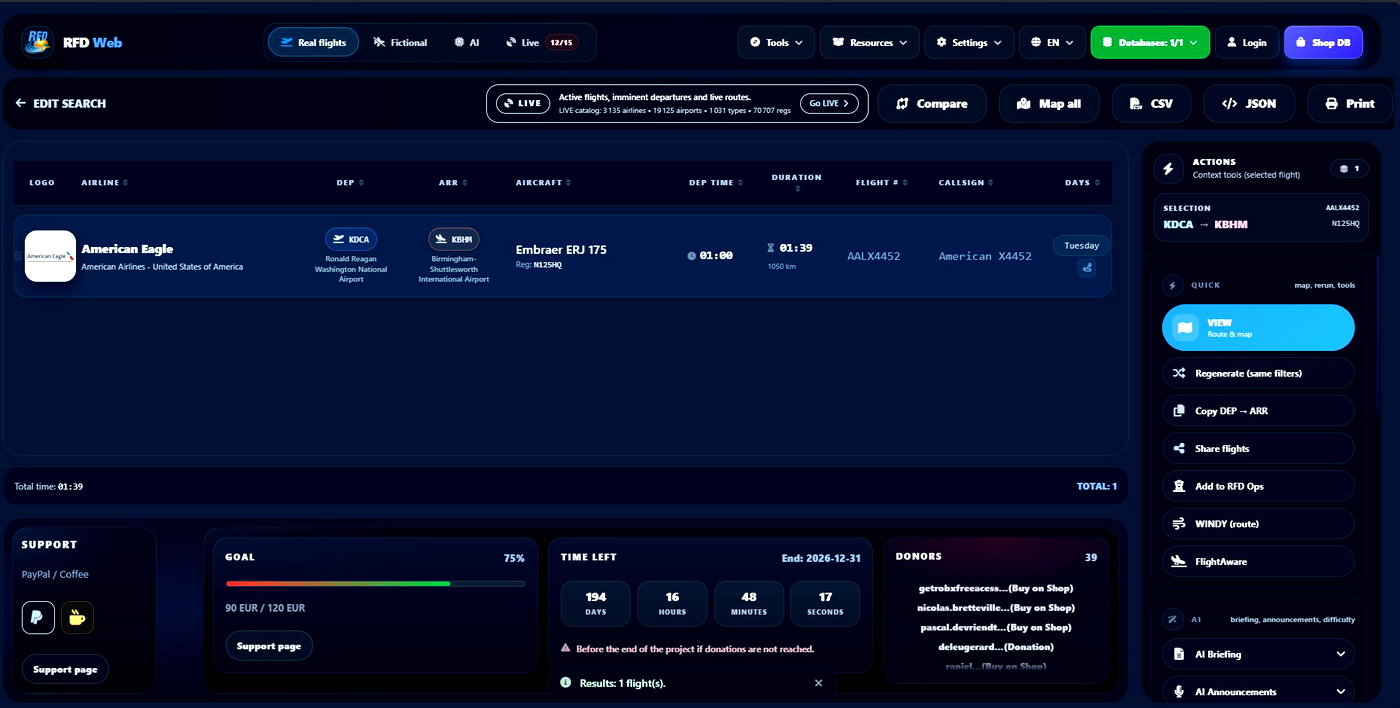This screenshot has width=1400, height=708.
Task: Sort the table by AIRCRAFT column
Action: 545,183
